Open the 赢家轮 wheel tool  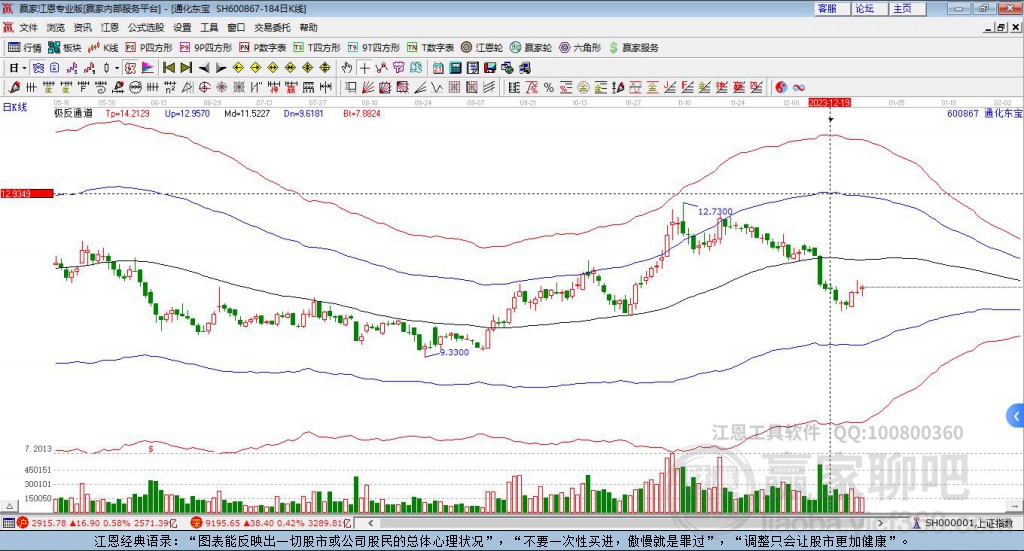pyautogui.click(x=531, y=48)
